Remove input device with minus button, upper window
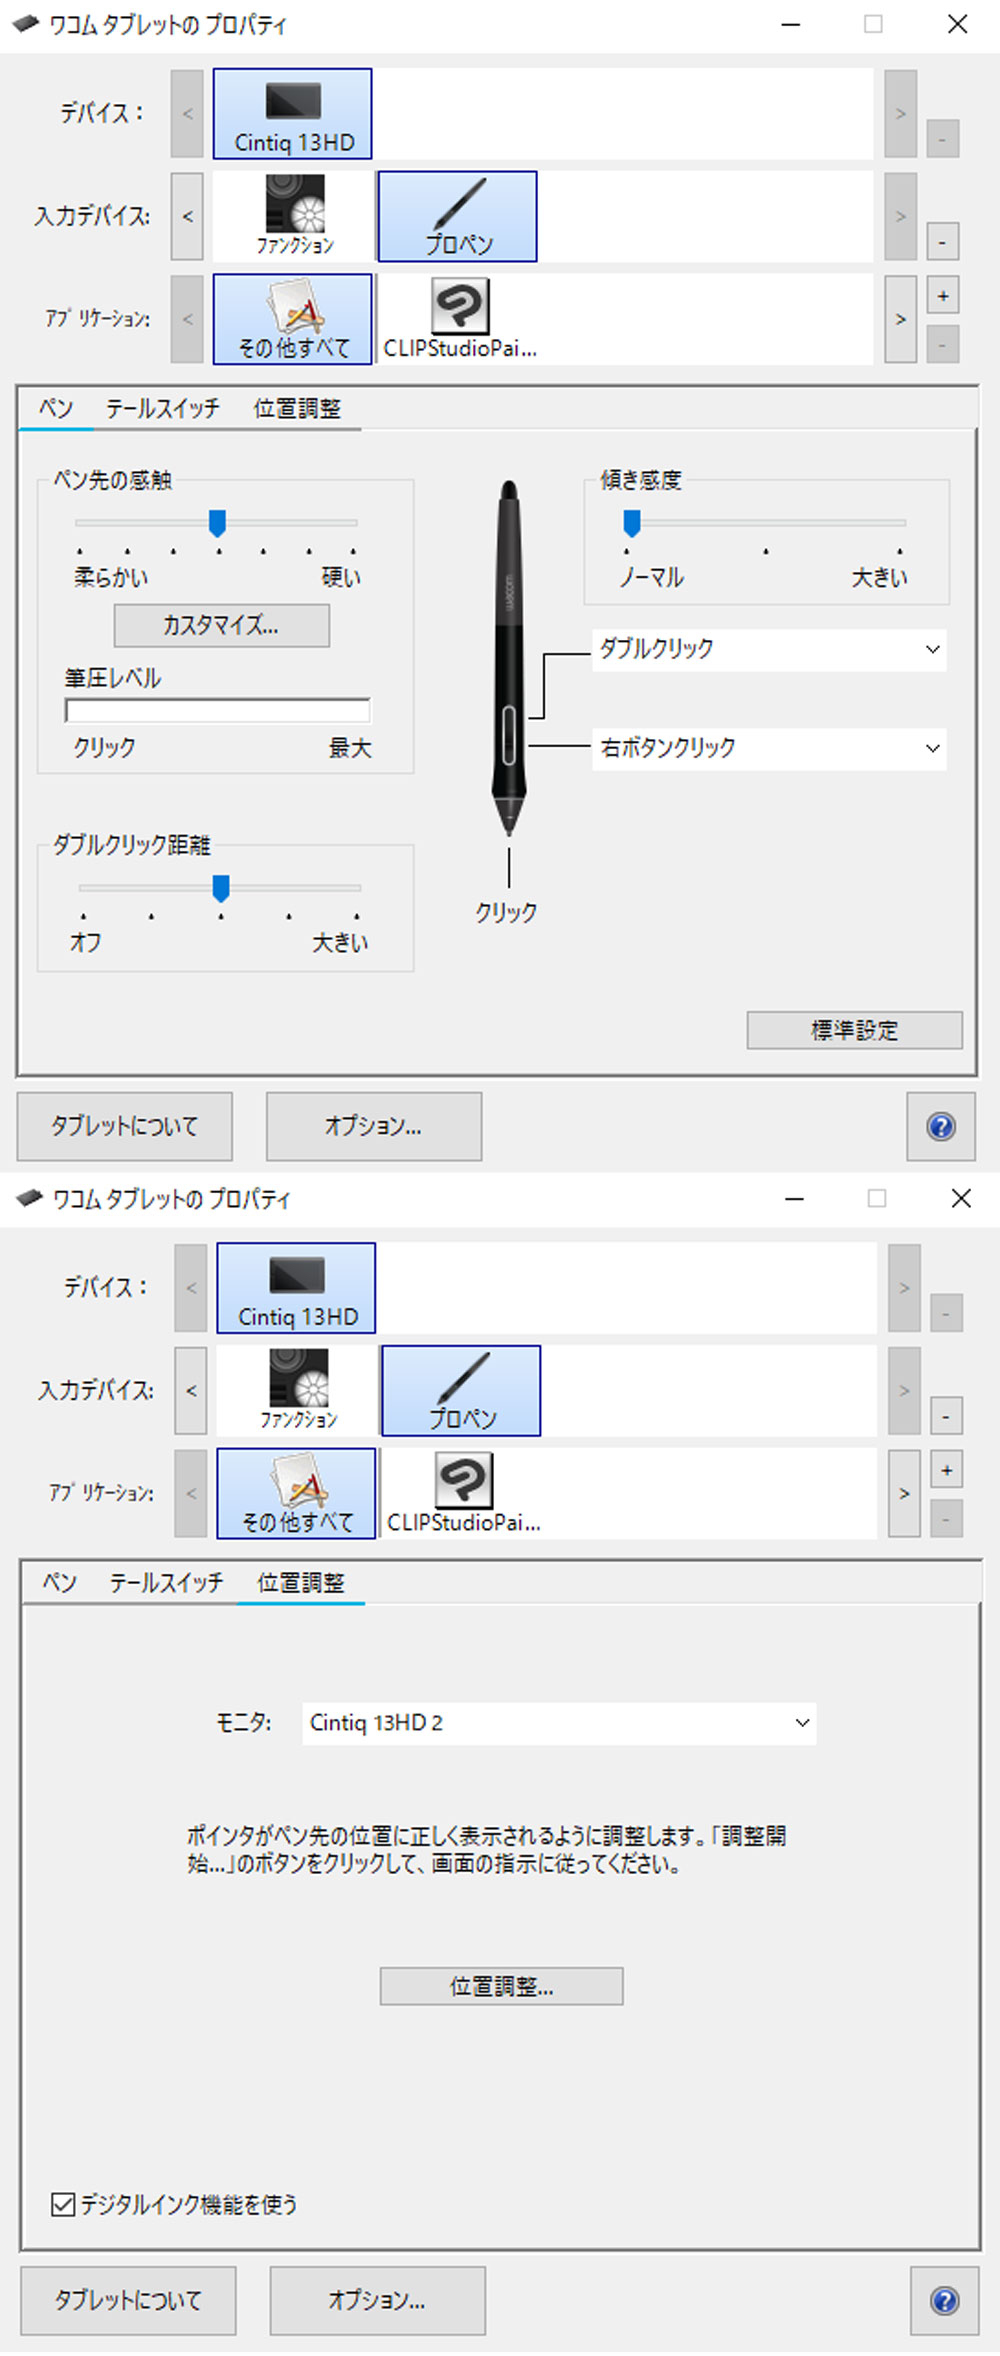This screenshot has height=2356, width=1000. tap(943, 241)
